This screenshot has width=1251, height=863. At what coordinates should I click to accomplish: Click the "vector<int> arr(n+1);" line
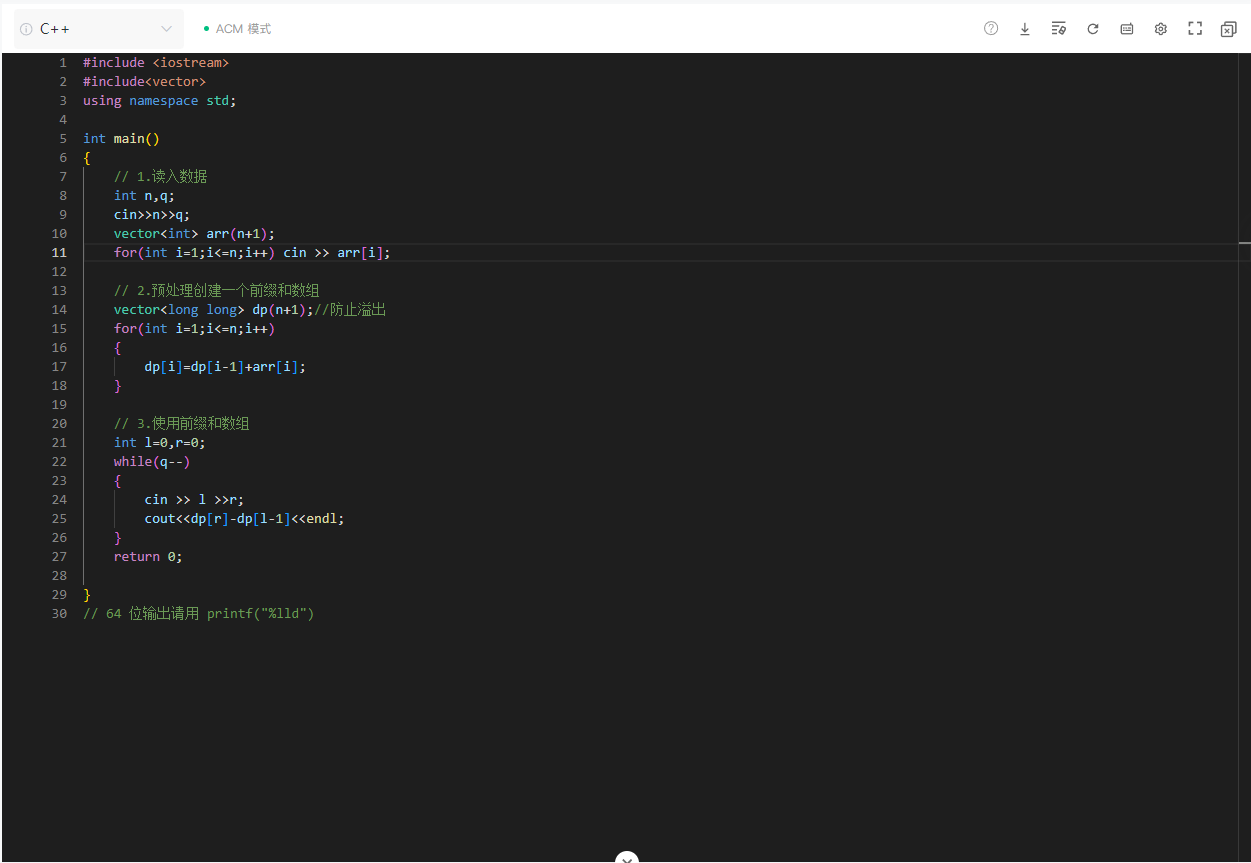pos(194,234)
